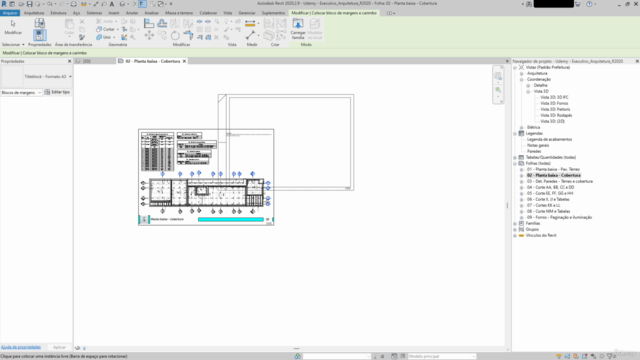Click the Text tool icon in quick access toolbar

tap(111, 4)
